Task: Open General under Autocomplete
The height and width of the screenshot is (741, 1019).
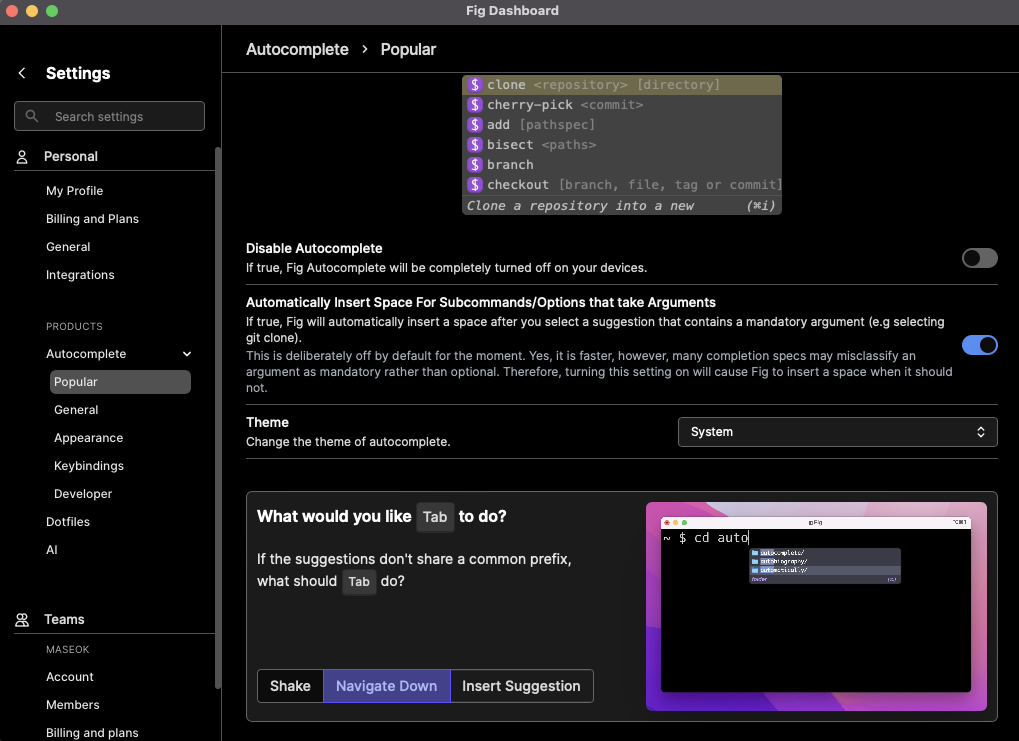Action: coord(76,410)
